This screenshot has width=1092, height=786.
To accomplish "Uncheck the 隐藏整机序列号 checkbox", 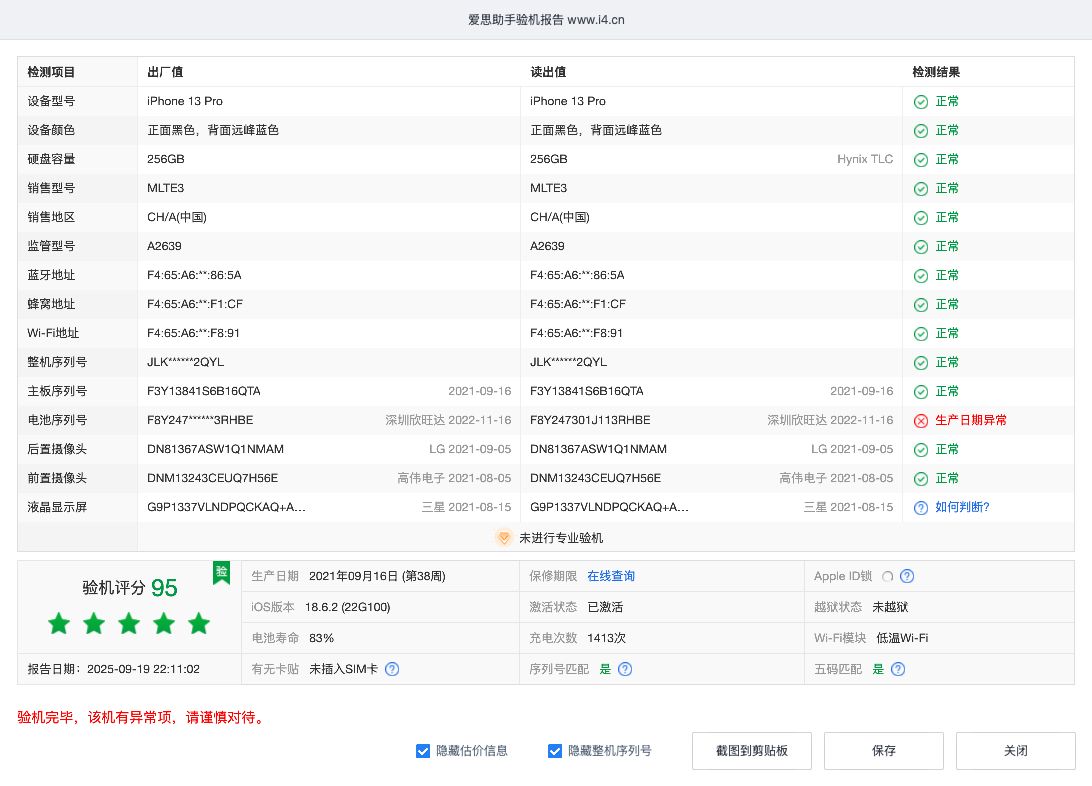I will (x=554, y=751).
